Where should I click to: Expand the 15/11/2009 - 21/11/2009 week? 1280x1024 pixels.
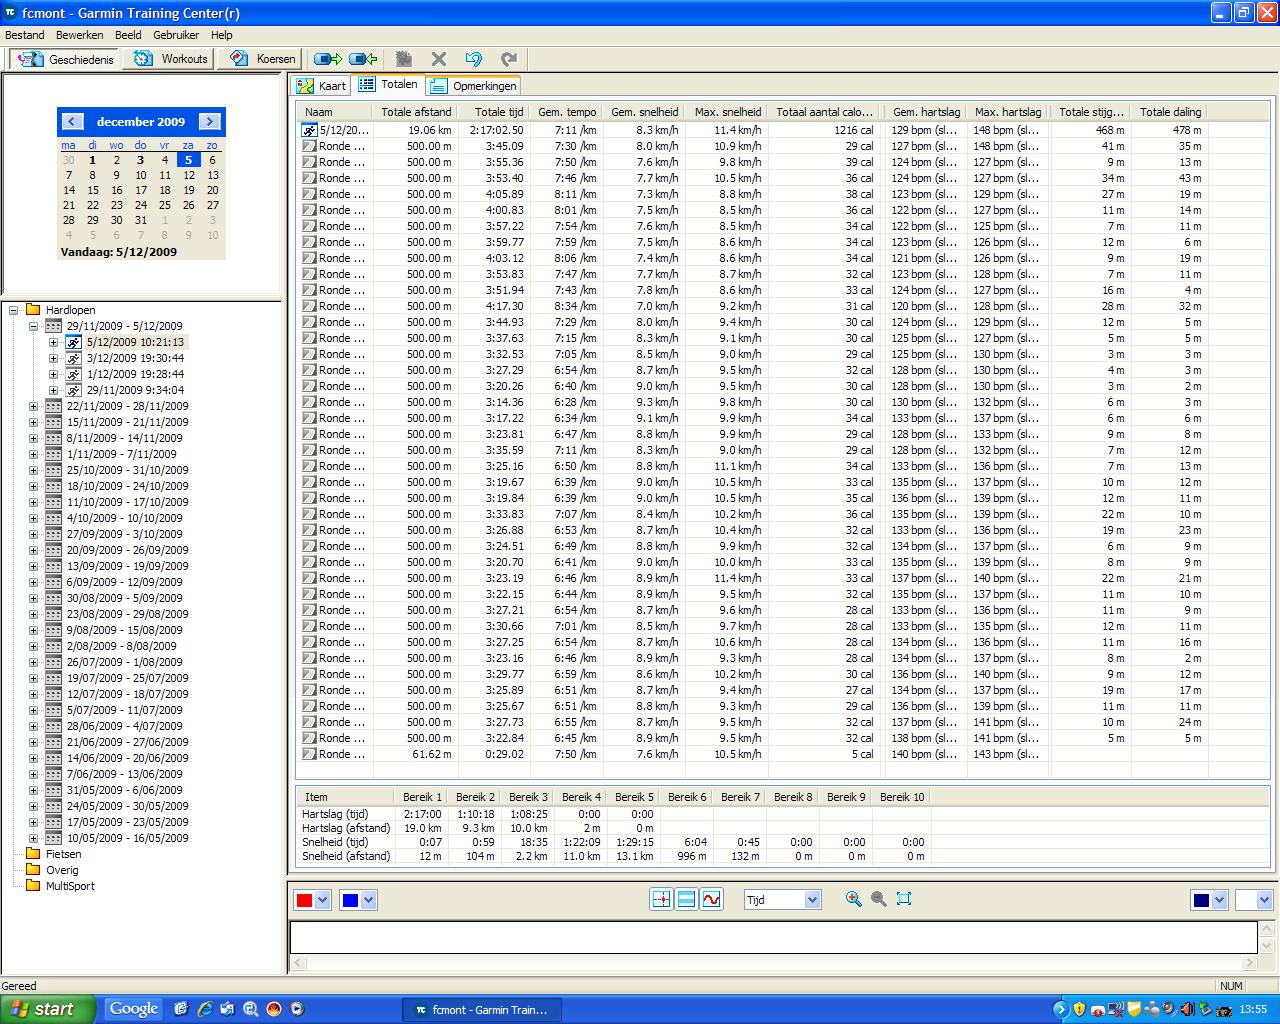(x=33, y=422)
